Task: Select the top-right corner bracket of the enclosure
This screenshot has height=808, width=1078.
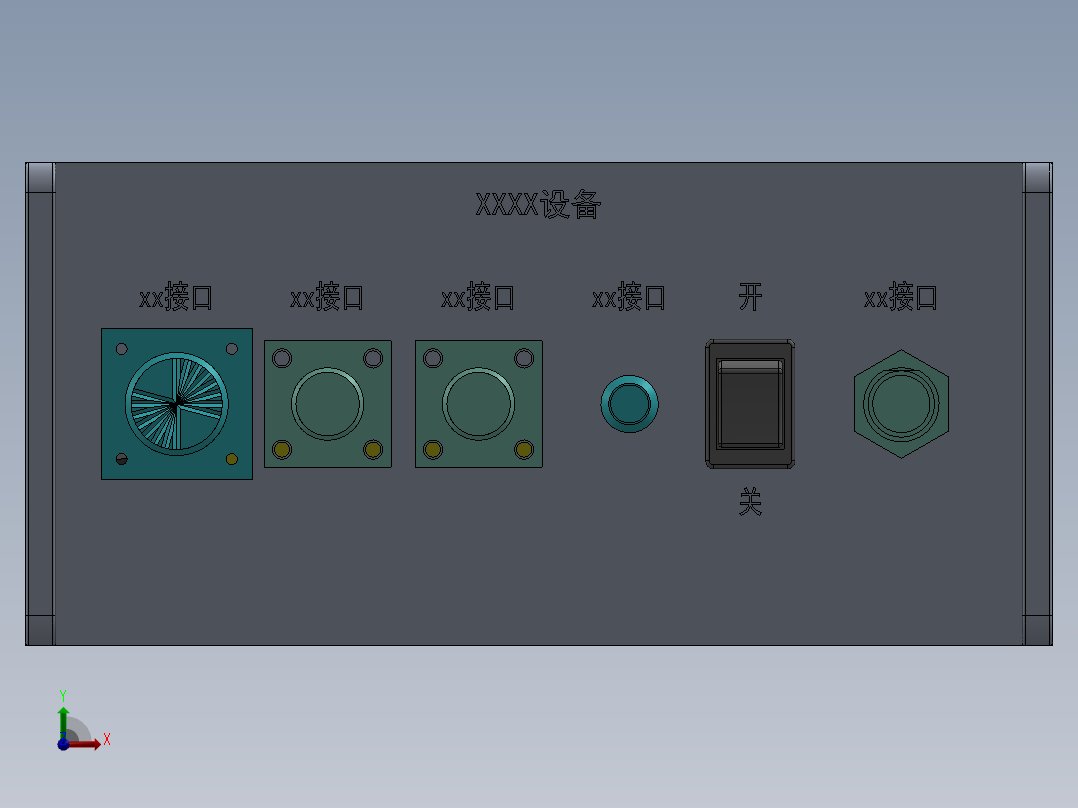Action: (1037, 178)
